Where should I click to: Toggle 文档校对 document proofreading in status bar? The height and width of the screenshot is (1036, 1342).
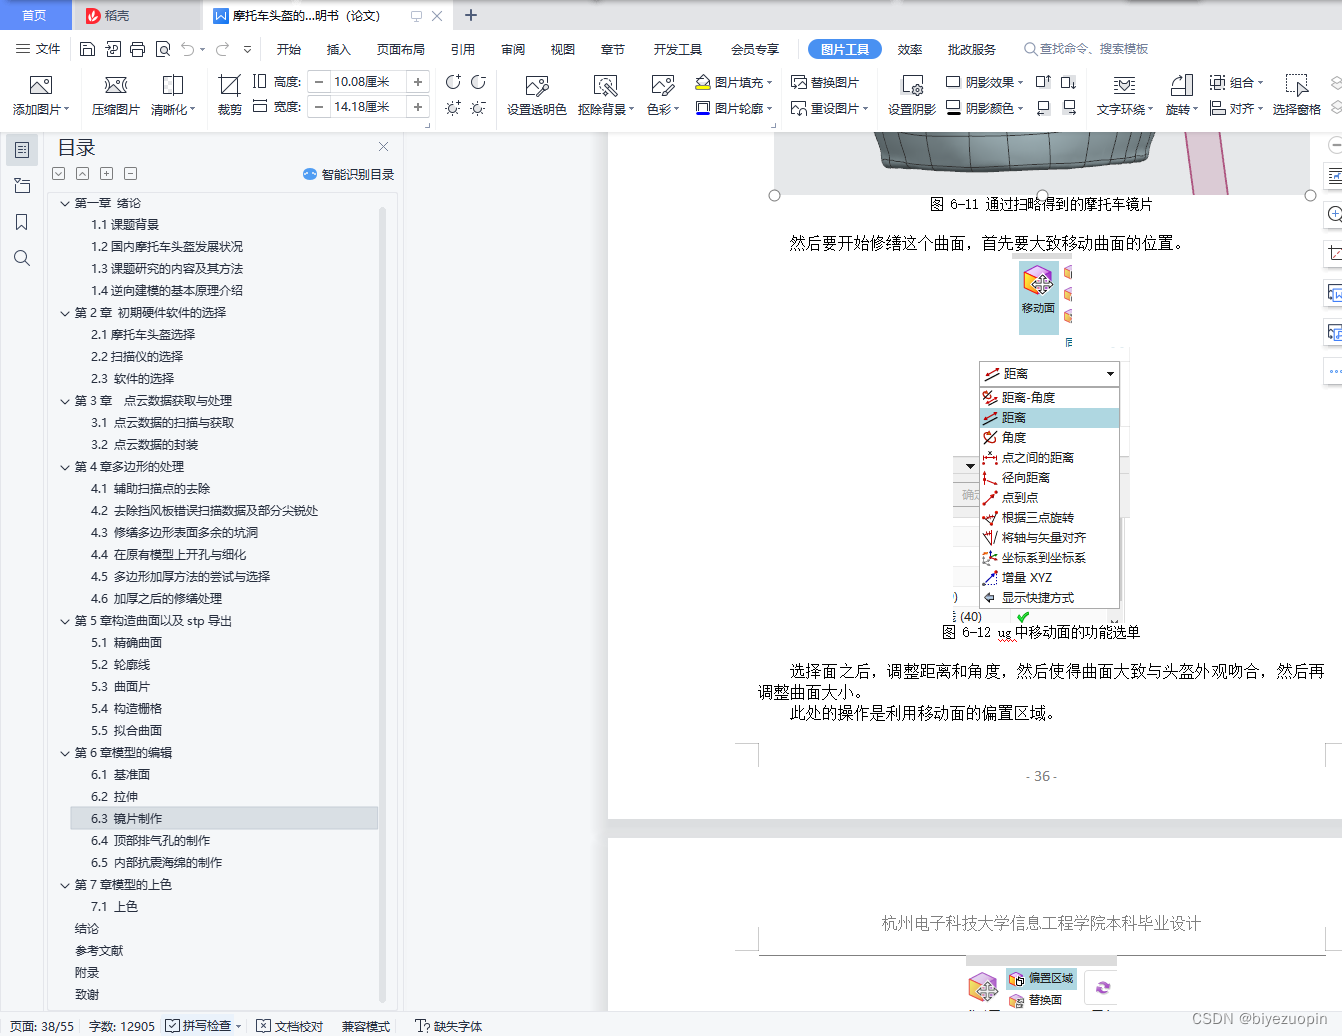tap(290, 1026)
